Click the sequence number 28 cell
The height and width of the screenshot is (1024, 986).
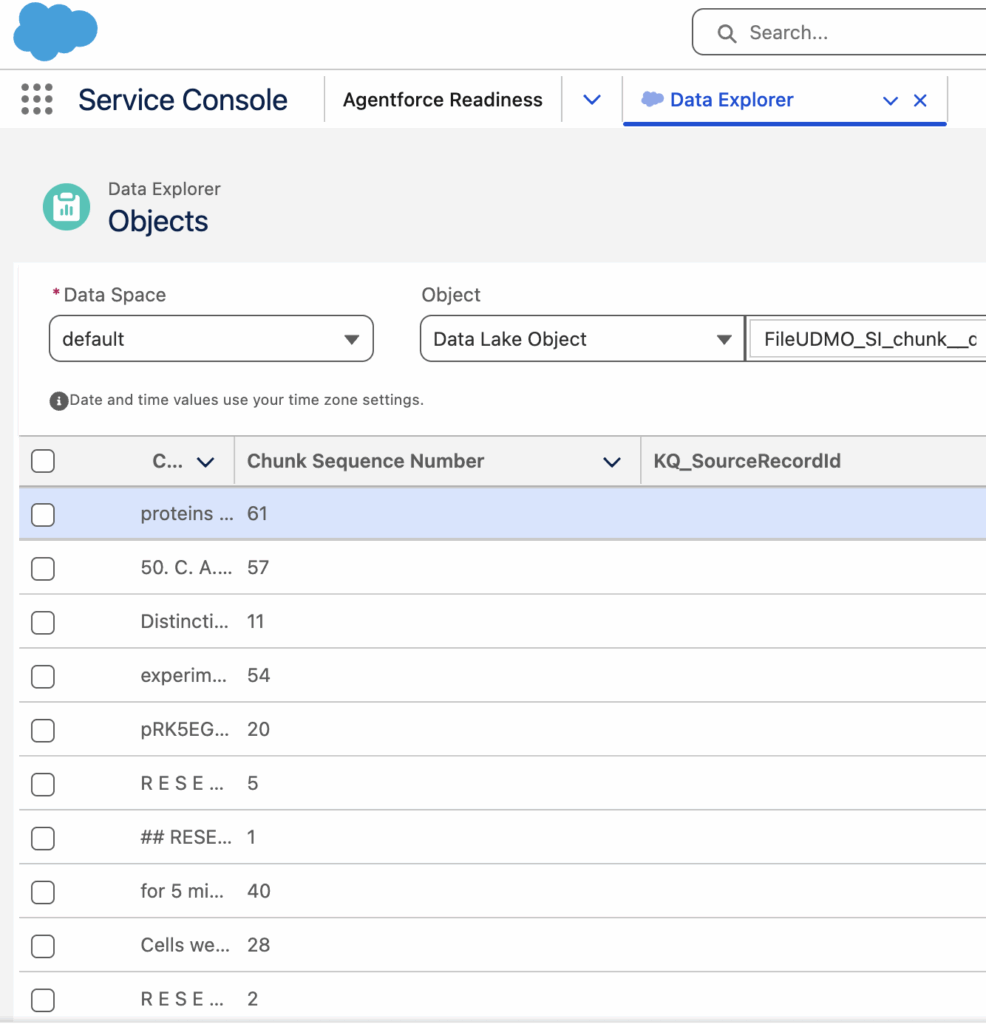(x=259, y=945)
